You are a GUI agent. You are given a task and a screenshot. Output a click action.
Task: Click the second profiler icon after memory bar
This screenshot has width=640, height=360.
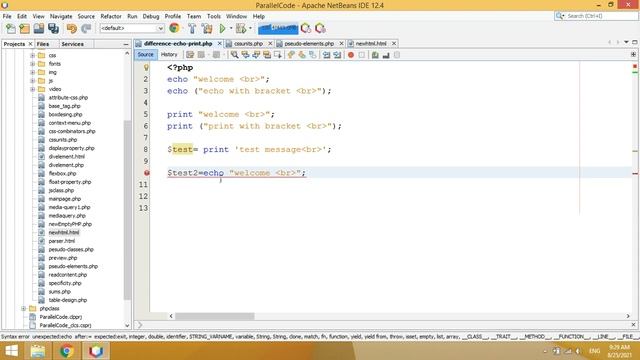(320, 28)
